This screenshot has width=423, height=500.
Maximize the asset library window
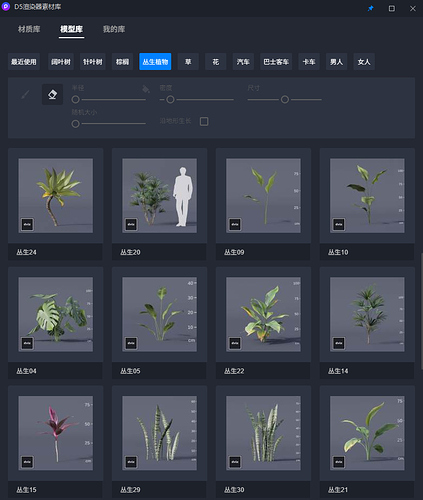[392, 8]
